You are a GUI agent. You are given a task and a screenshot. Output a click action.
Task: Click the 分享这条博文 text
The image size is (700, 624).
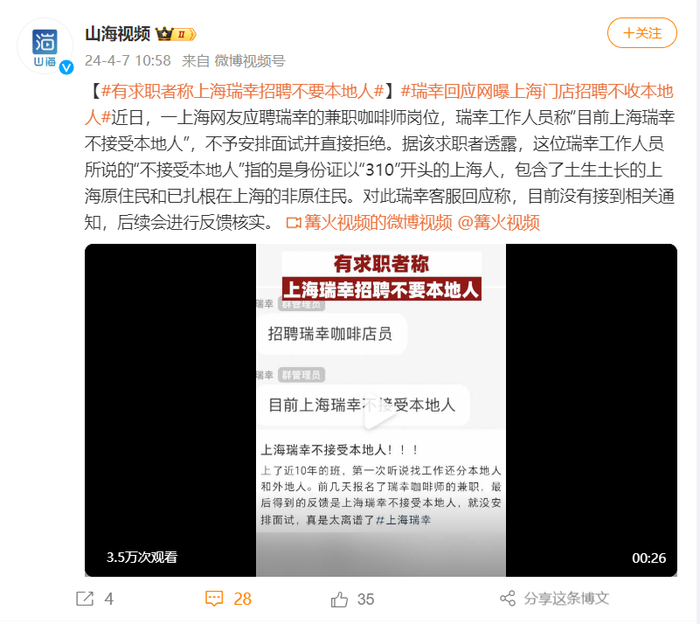(567, 599)
